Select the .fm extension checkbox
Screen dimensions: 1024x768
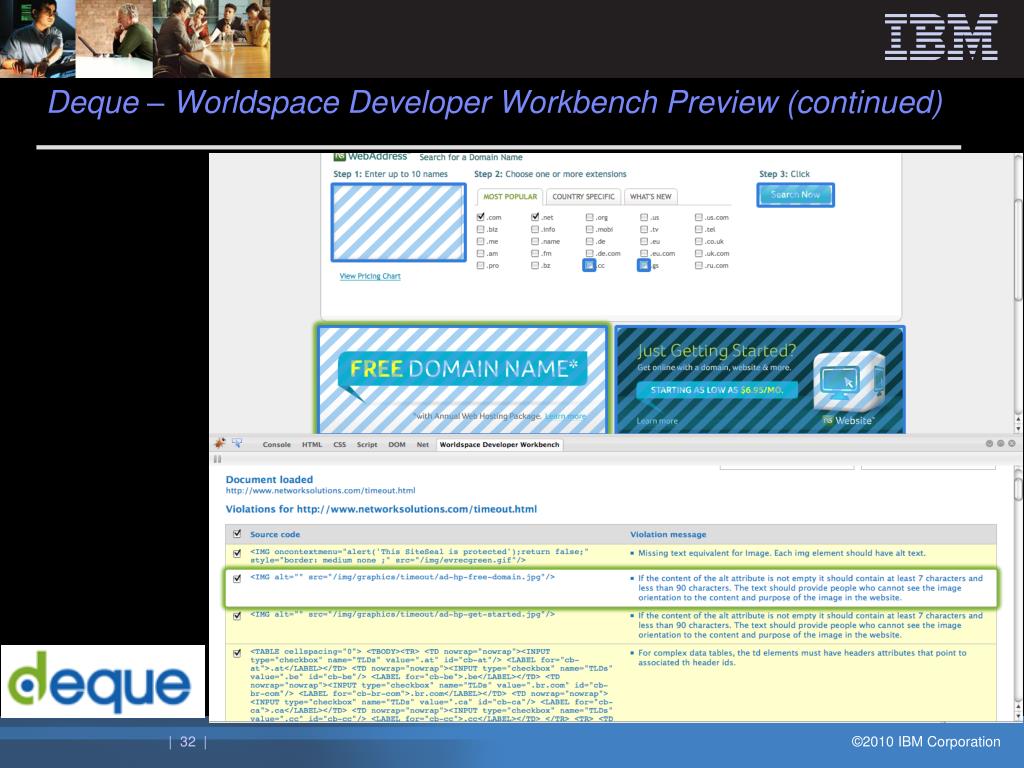pos(535,253)
